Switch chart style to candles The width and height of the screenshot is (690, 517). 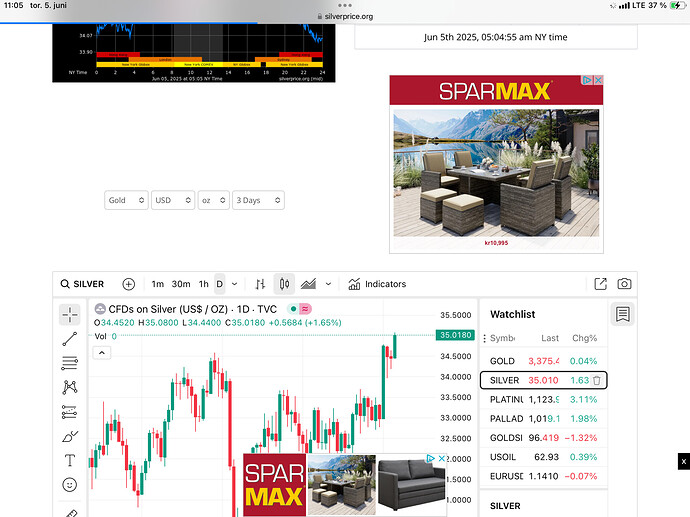[284, 284]
